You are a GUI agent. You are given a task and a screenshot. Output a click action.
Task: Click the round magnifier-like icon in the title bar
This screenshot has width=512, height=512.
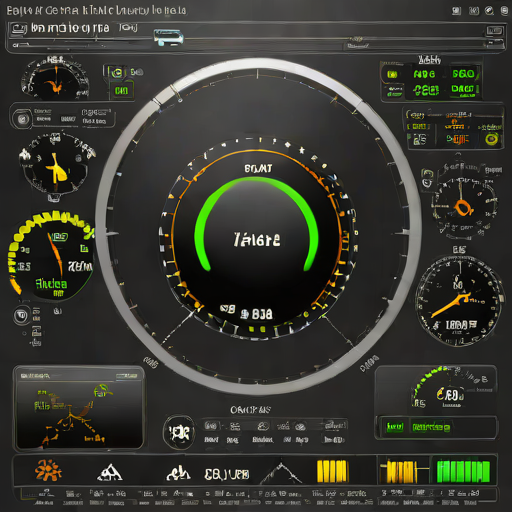489,11
